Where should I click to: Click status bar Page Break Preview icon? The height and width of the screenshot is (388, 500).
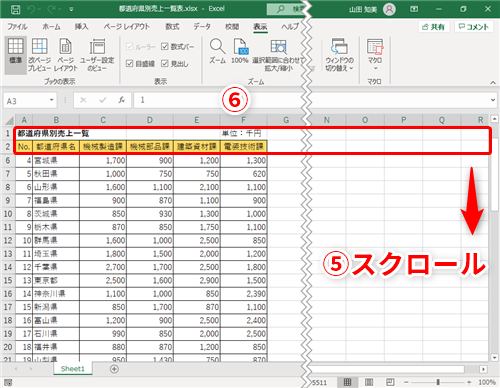click(390, 382)
